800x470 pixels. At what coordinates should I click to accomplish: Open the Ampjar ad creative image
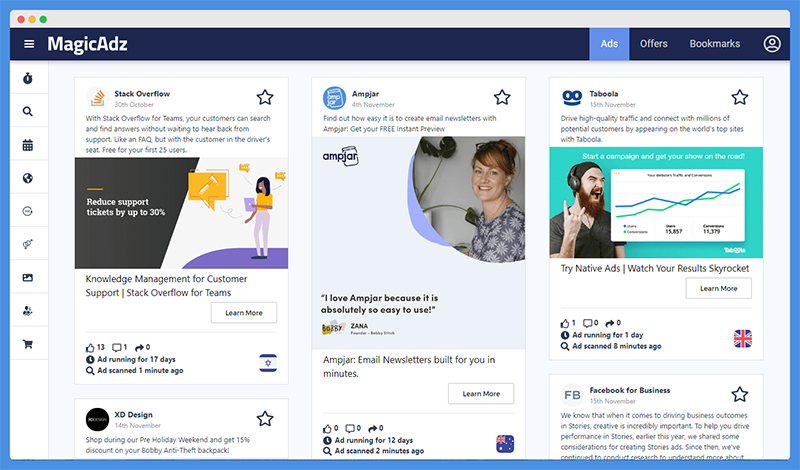(418, 243)
